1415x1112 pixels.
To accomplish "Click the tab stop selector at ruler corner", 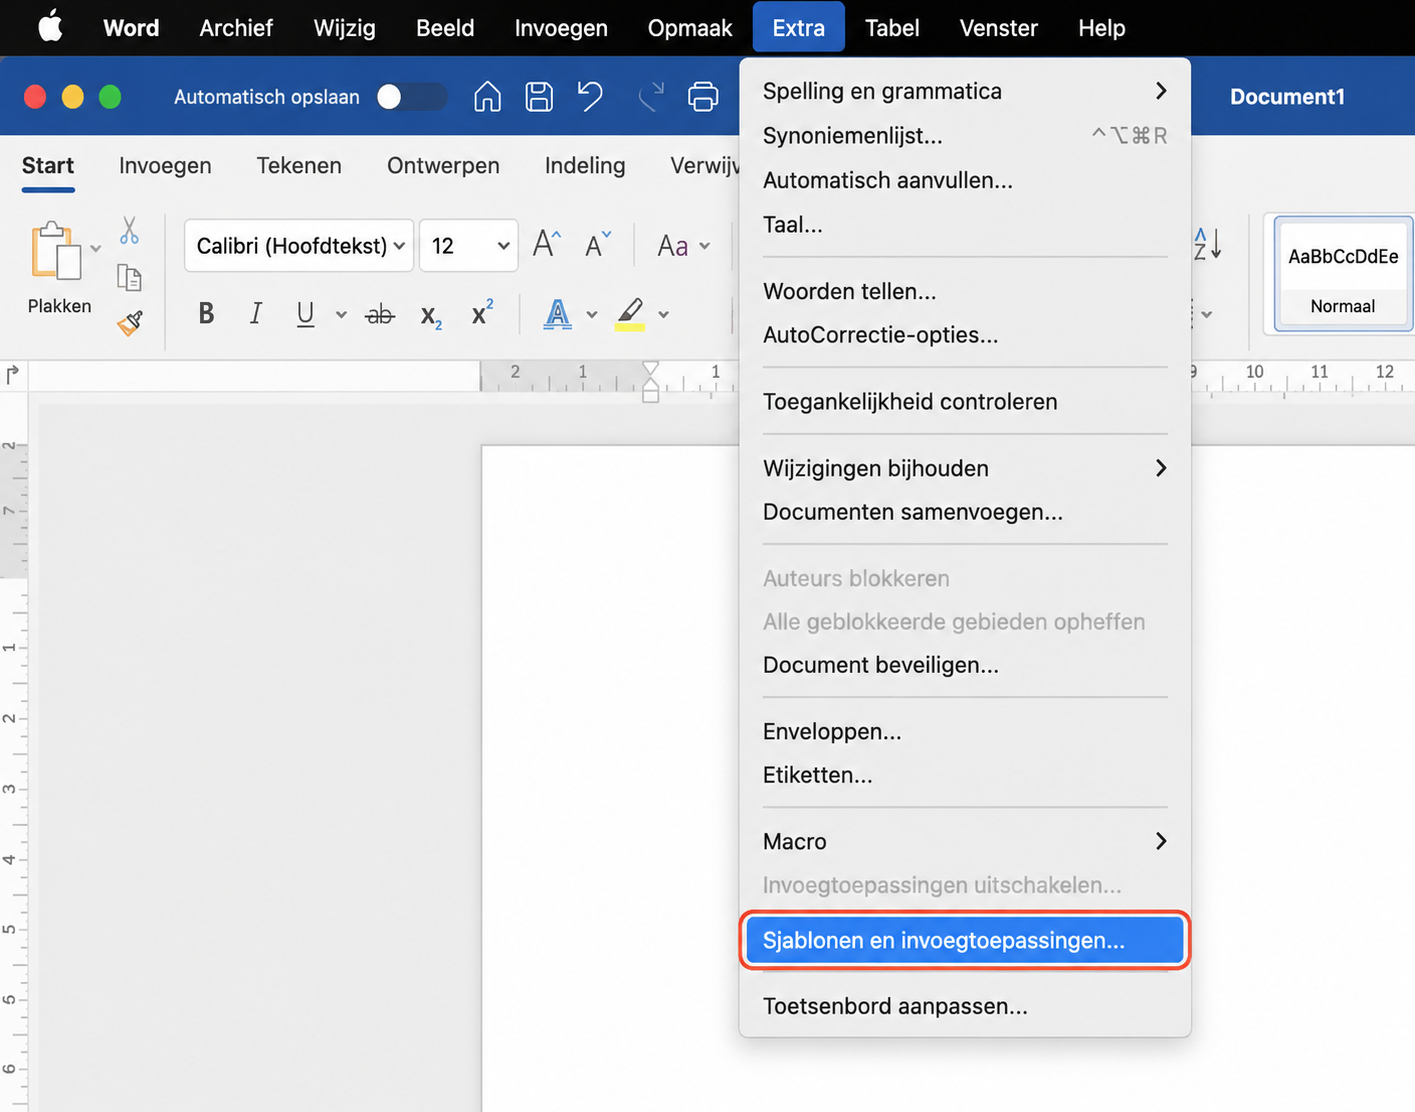I will 13,375.
